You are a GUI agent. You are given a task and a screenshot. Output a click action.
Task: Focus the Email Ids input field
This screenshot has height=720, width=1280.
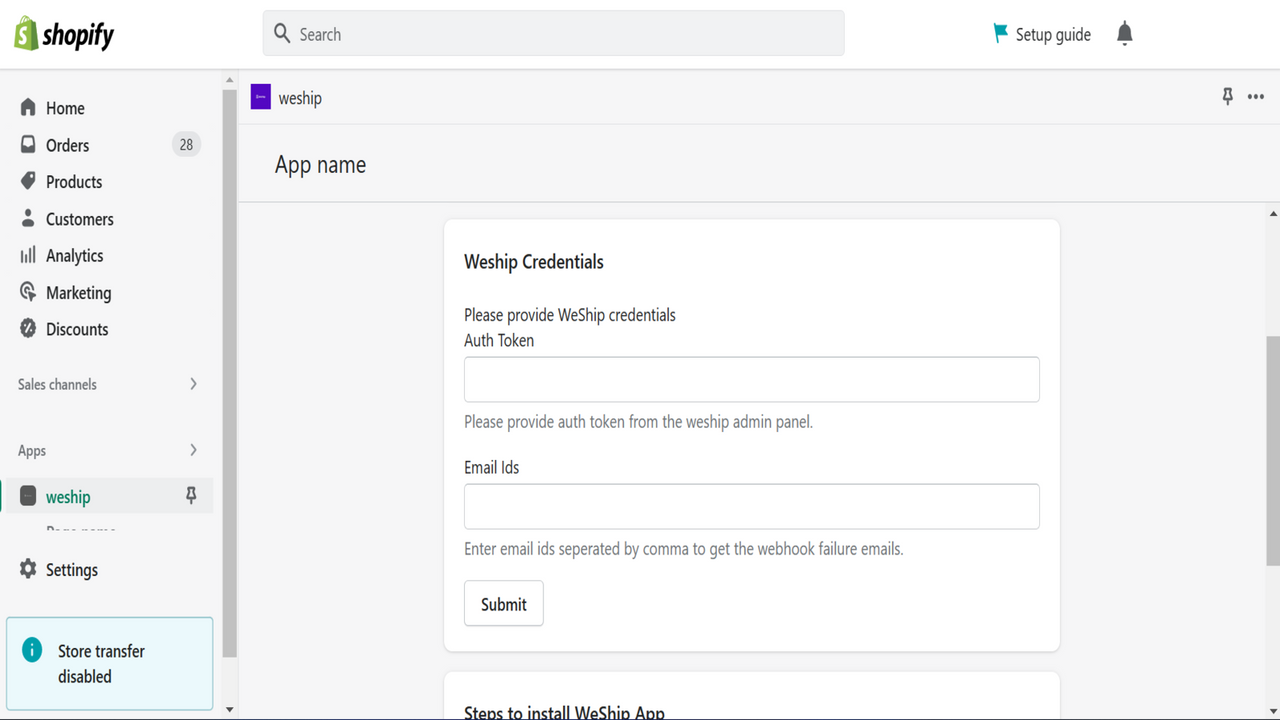(752, 507)
